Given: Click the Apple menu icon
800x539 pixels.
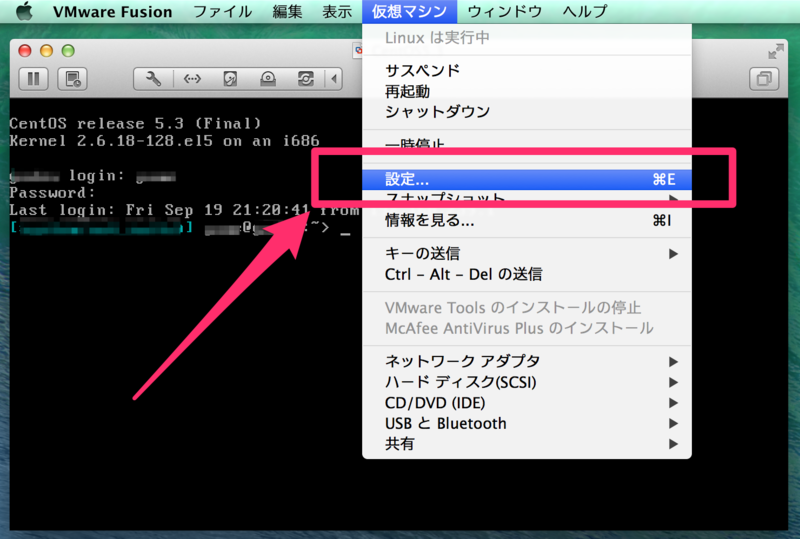Looking at the screenshot, I should click(x=24, y=11).
